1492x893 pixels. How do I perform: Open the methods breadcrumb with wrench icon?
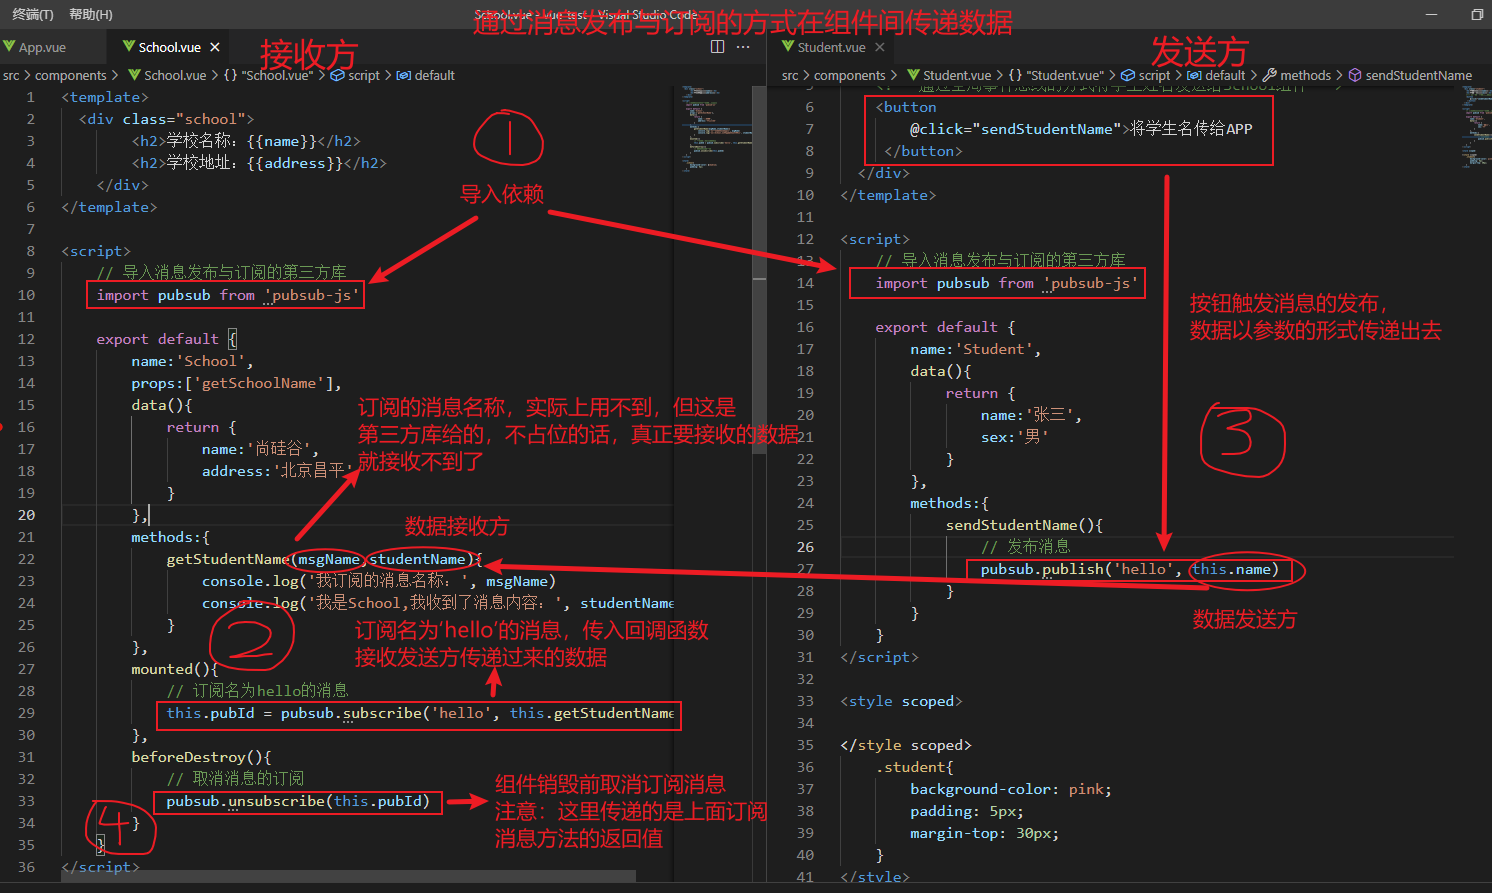tap(1297, 75)
